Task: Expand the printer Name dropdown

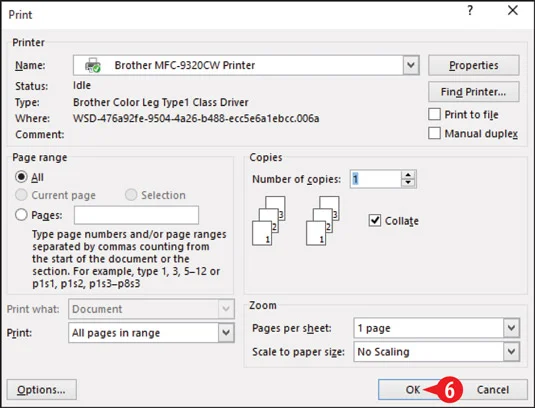Action: click(411, 65)
